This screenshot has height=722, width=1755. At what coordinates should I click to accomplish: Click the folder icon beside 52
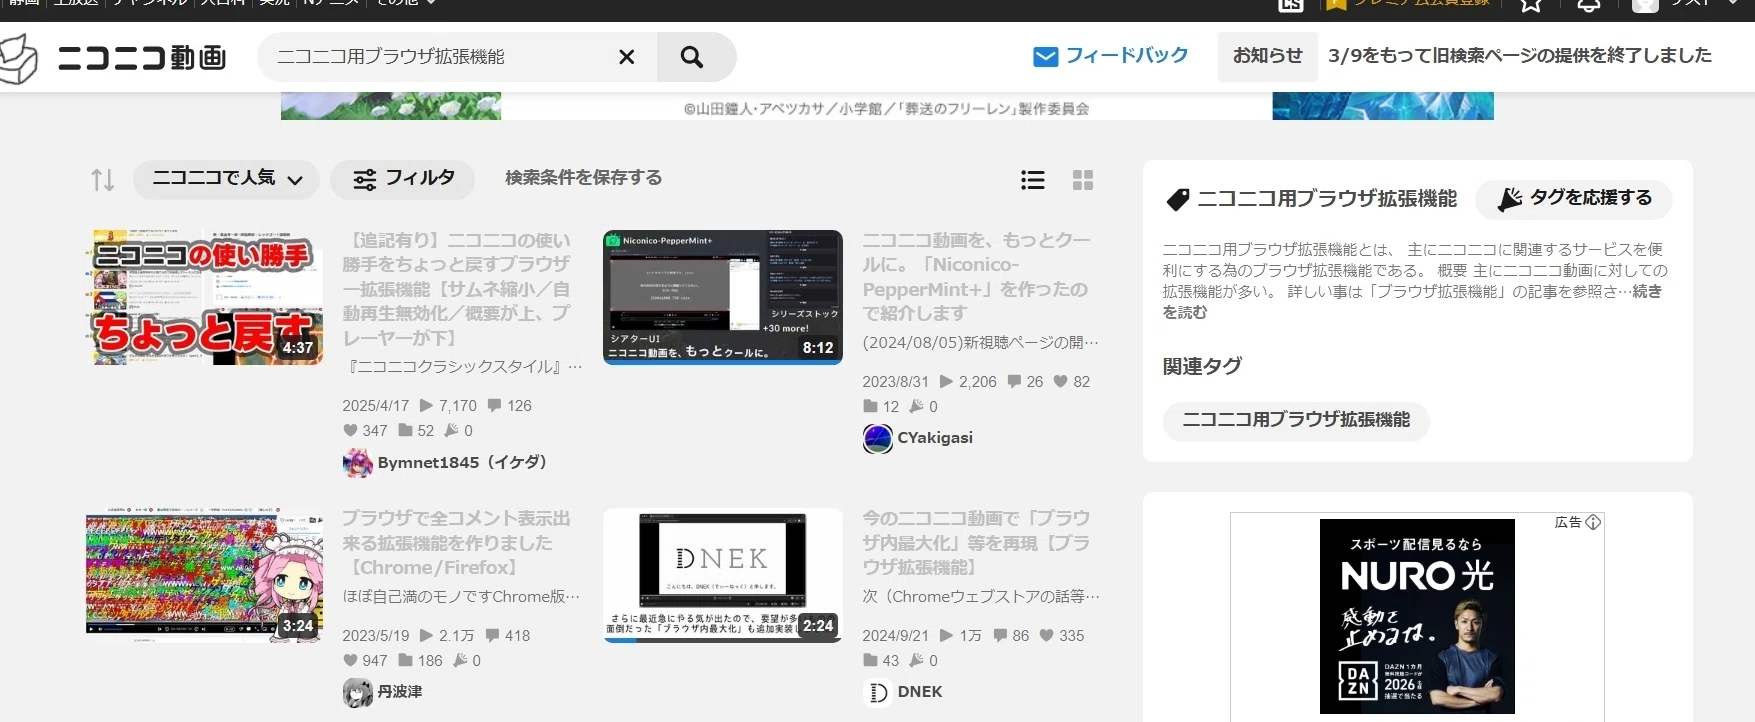405,431
